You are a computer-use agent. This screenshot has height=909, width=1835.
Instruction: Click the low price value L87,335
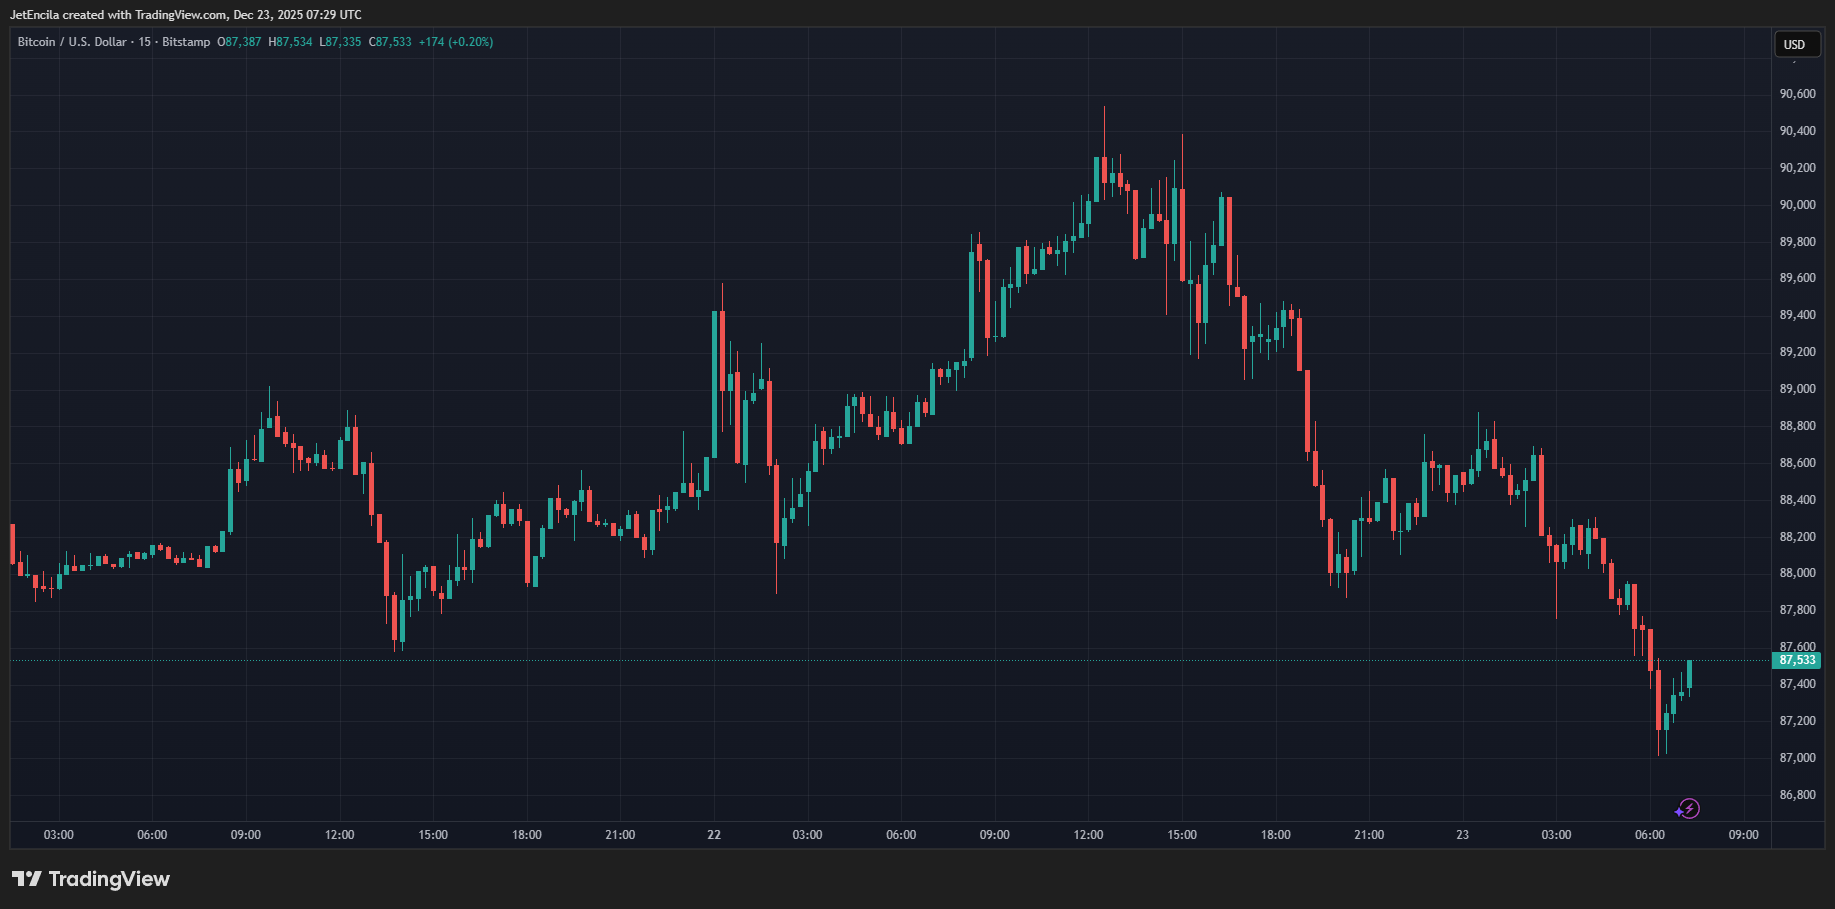340,42
